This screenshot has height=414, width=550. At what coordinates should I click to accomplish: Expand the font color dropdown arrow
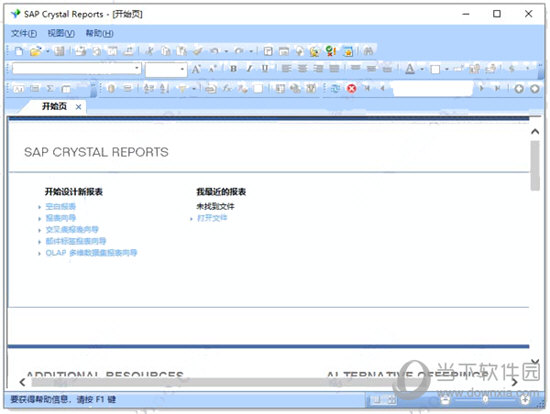(422, 69)
